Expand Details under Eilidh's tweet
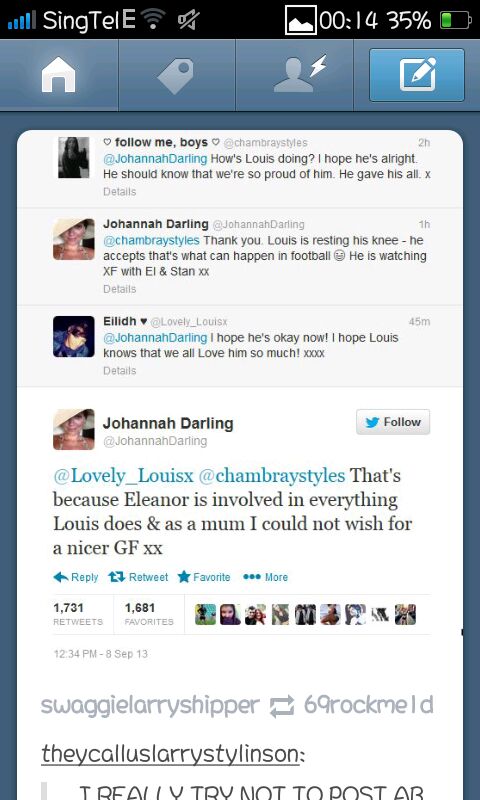Viewport: 480px width, 800px height. click(x=119, y=371)
